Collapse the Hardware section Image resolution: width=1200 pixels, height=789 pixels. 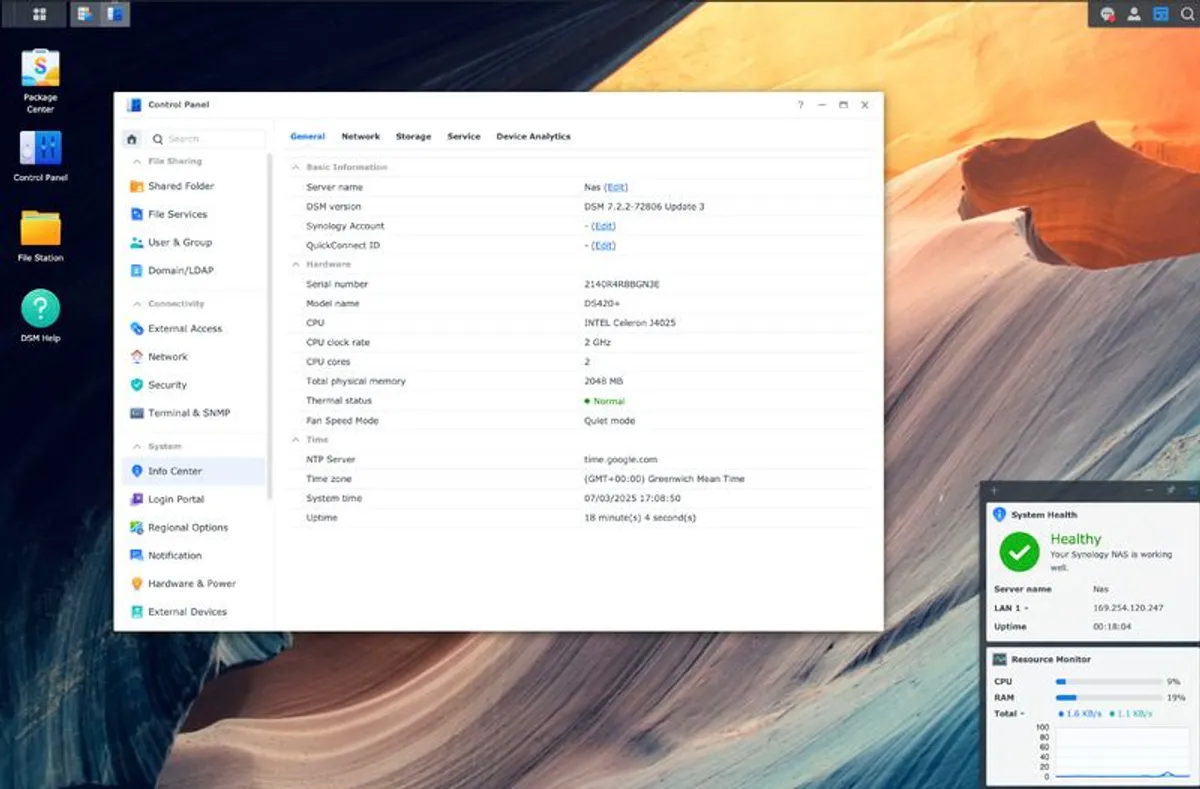coord(295,264)
